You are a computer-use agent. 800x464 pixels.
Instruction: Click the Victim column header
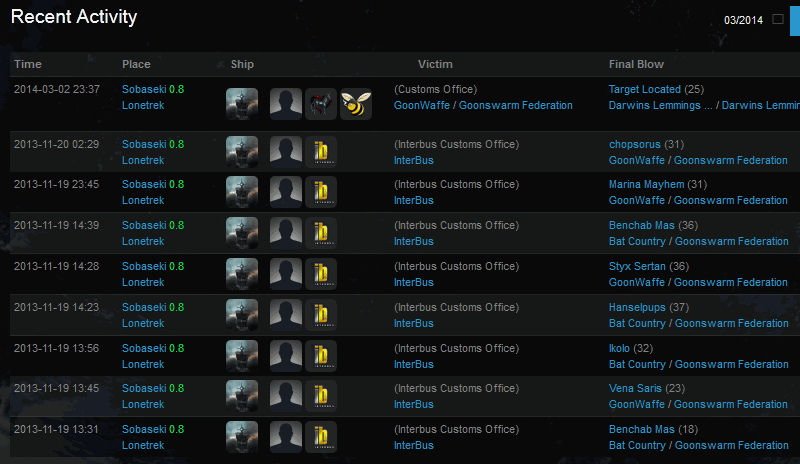point(435,64)
